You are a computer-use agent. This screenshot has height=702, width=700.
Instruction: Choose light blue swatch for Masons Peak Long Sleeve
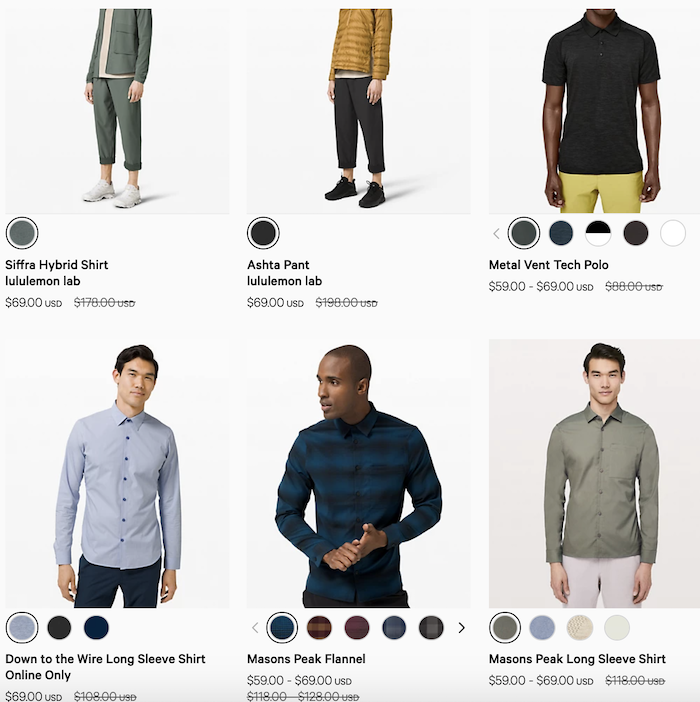click(542, 627)
